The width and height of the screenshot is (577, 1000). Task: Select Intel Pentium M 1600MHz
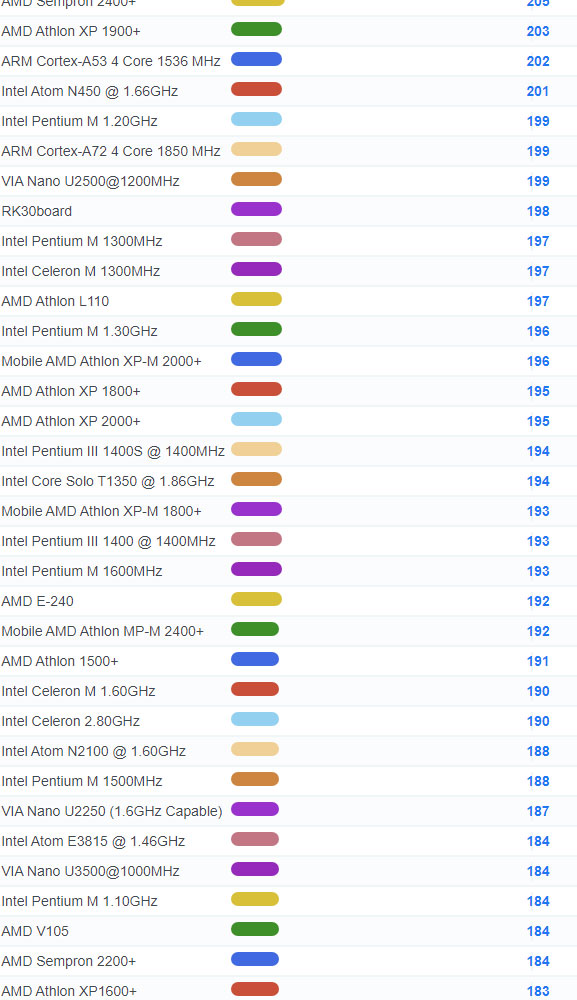[x=82, y=571]
